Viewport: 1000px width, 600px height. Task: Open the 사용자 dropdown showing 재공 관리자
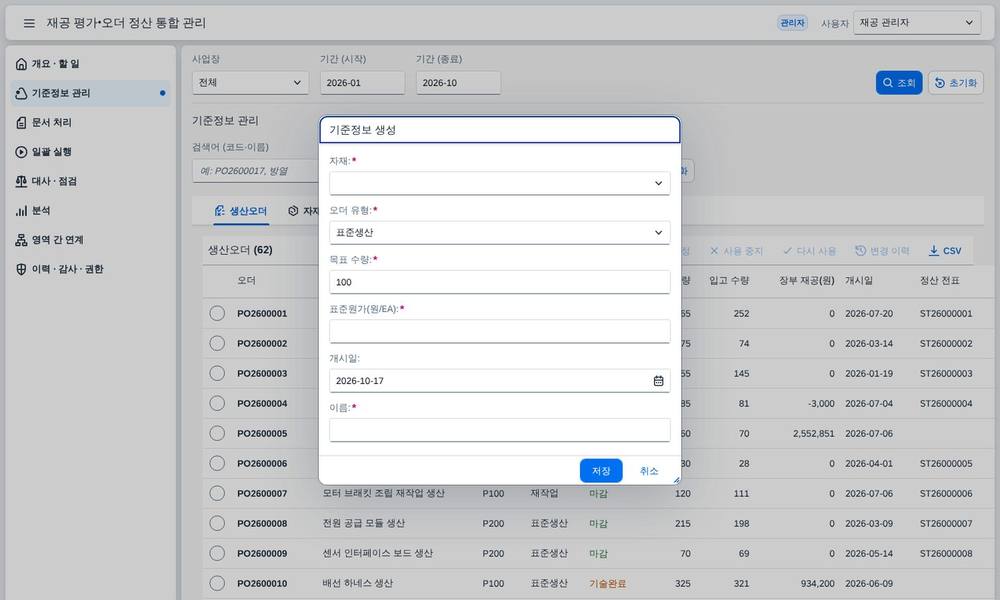pyautogui.click(x=916, y=23)
